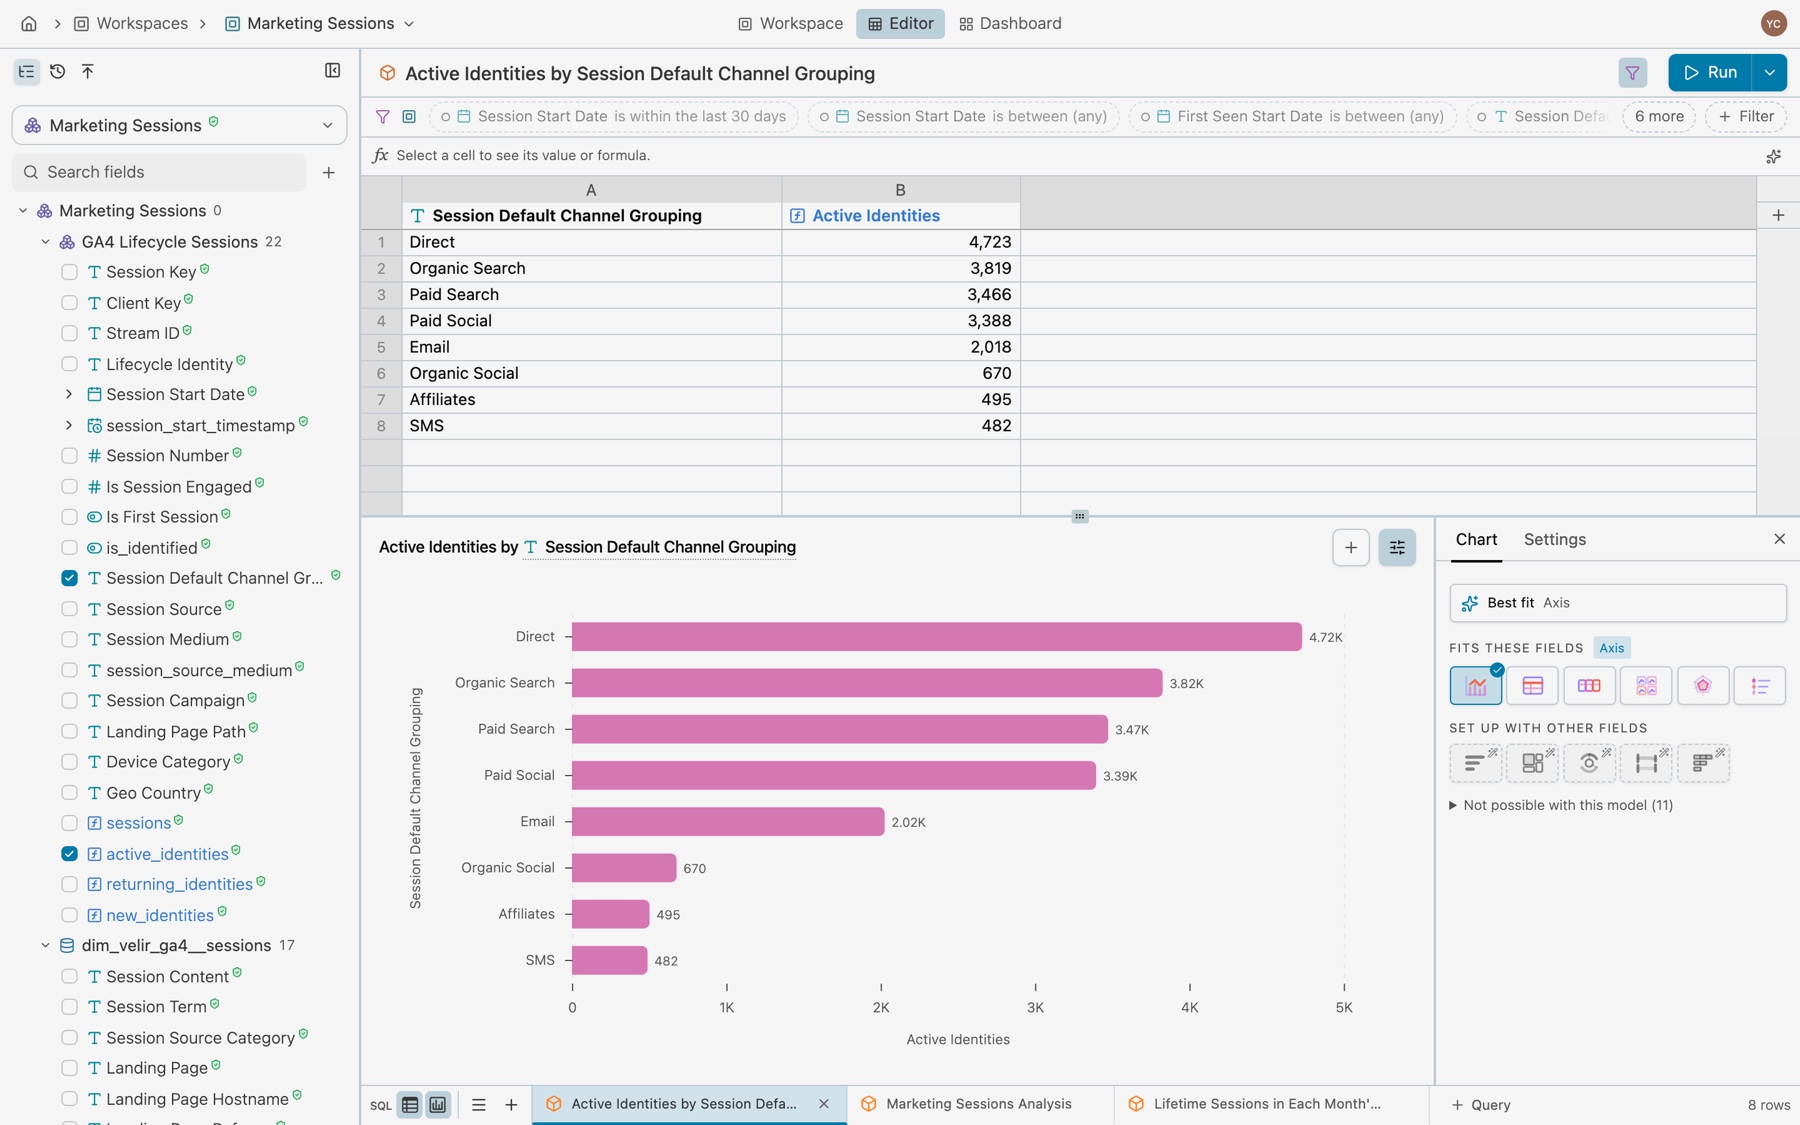This screenshot has width=1800, height=1125.
Task: Open the Run options dropdown arrow
Action: [x=1769, y=72]
